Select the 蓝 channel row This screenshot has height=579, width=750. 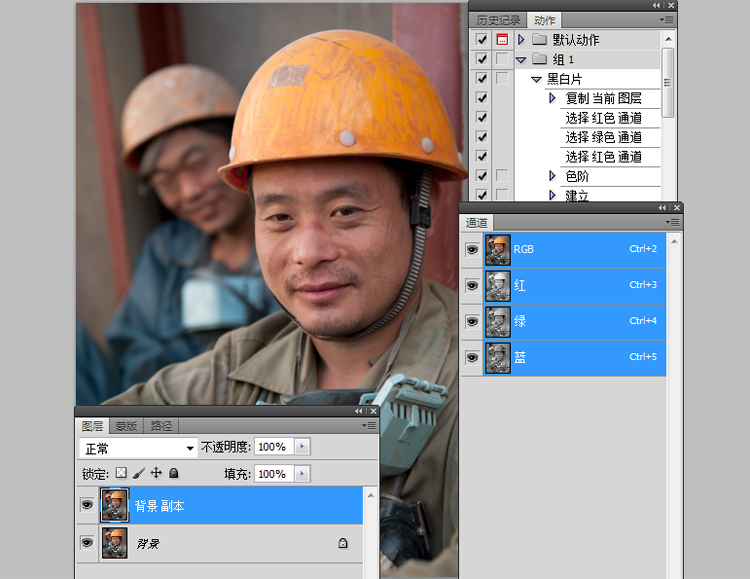580,357
